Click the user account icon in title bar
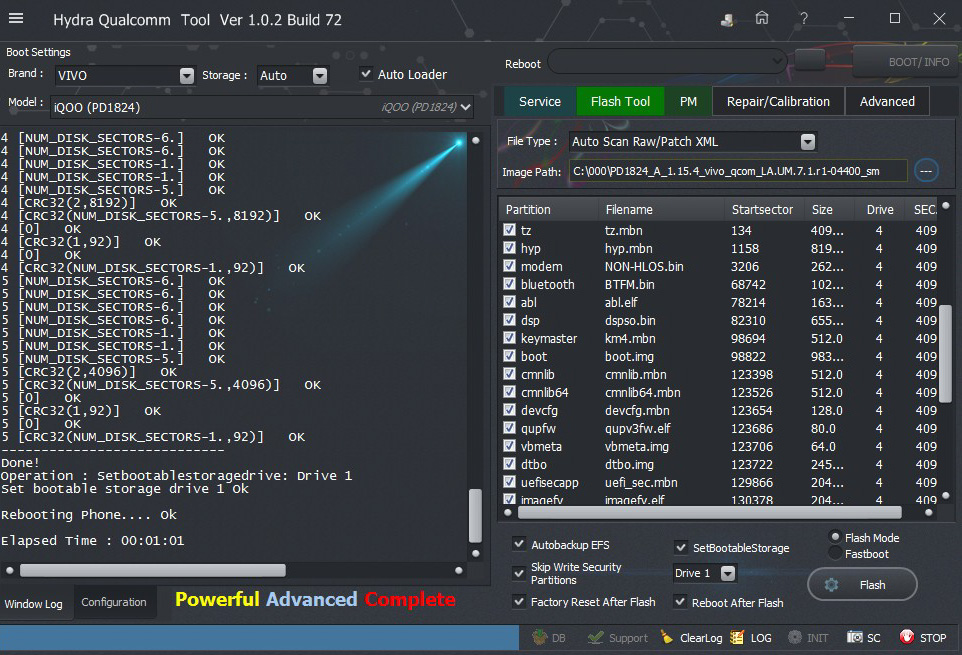The image size is (962, 655). (727, 20)
